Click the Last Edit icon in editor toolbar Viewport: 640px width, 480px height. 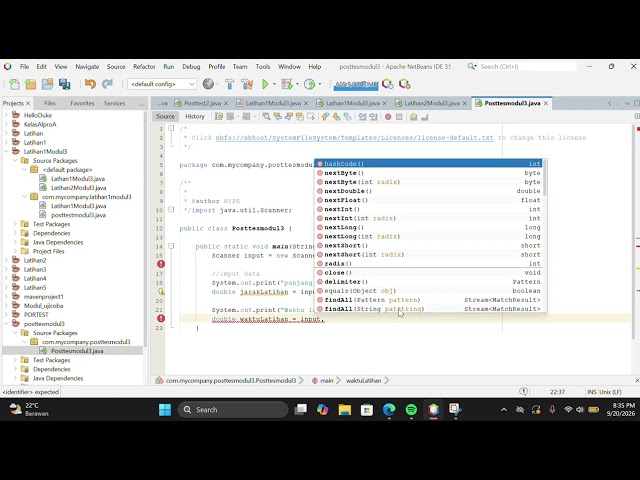219,117
